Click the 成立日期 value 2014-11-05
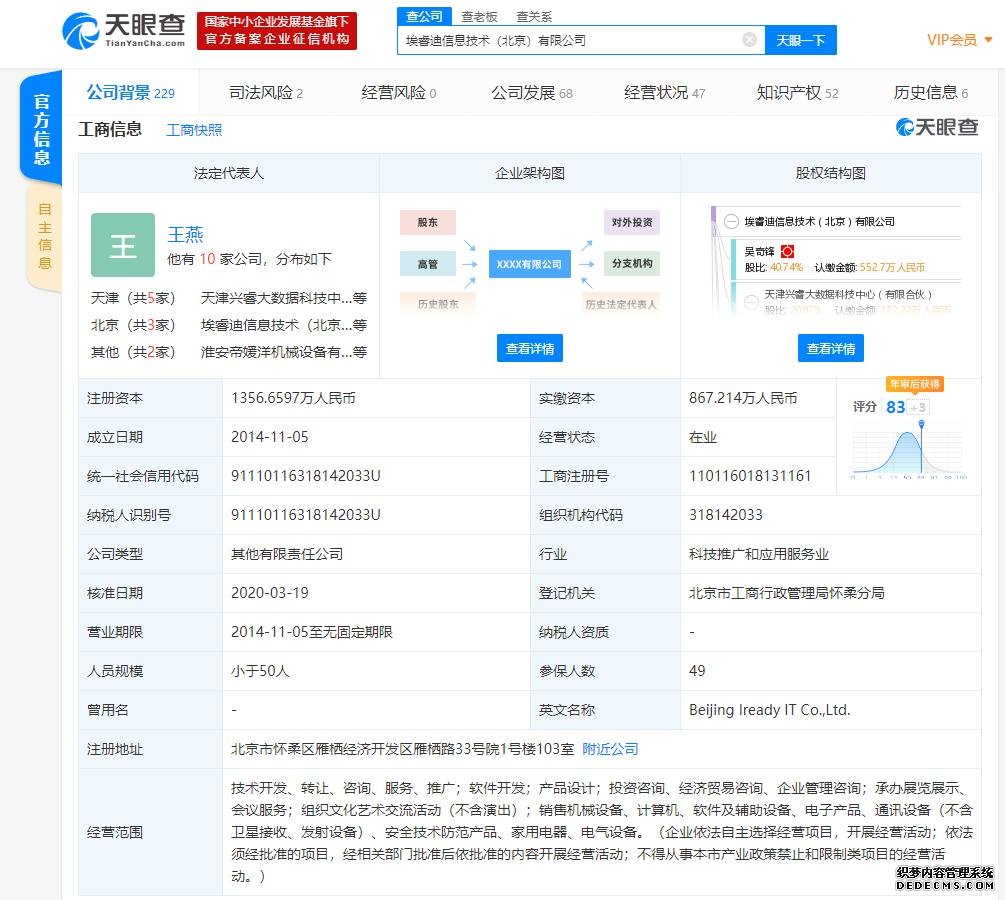The height and width of the screenshot is (900, 1005). (270, 437)
